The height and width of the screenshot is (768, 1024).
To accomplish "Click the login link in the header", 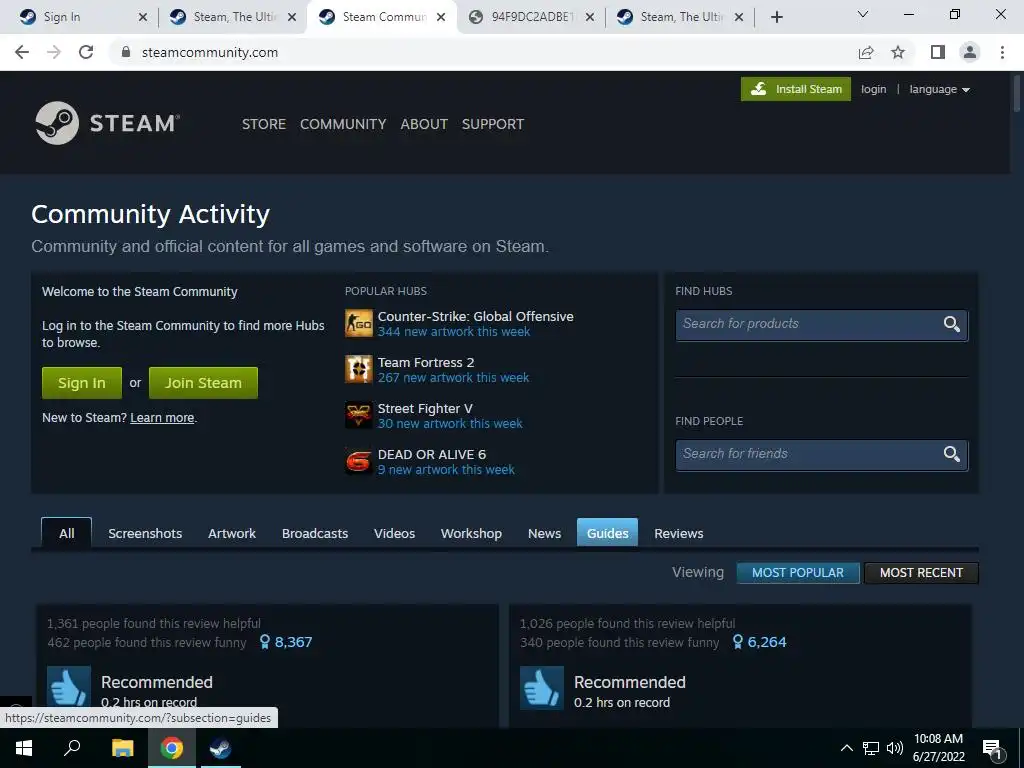I will coord(873,89).
